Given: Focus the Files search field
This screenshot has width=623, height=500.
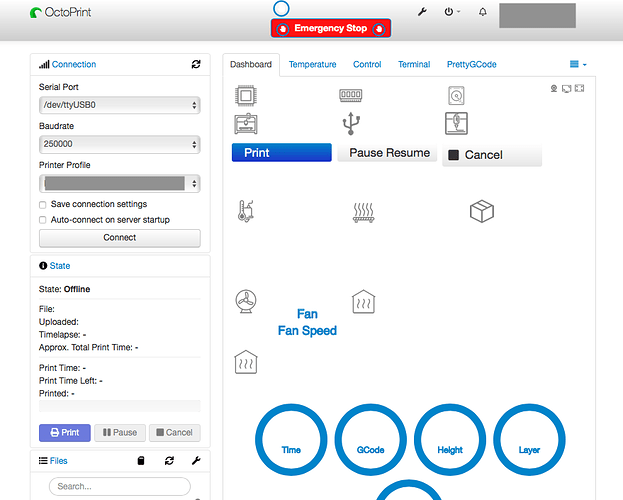Looking at the screenshot, I should (120, 486).
